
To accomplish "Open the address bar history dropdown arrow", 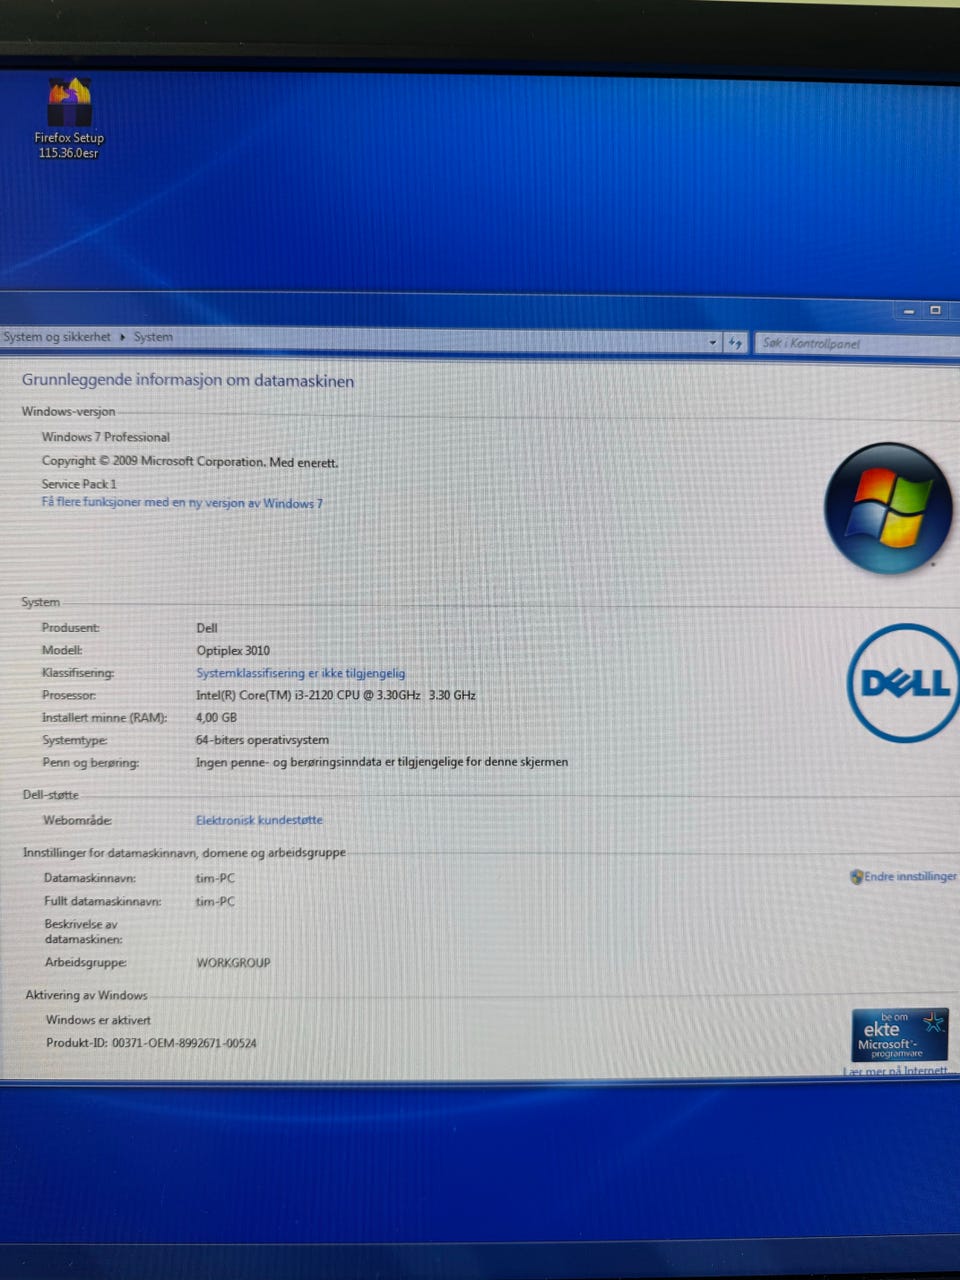I will pyautogui.click(x=713, y=342).
